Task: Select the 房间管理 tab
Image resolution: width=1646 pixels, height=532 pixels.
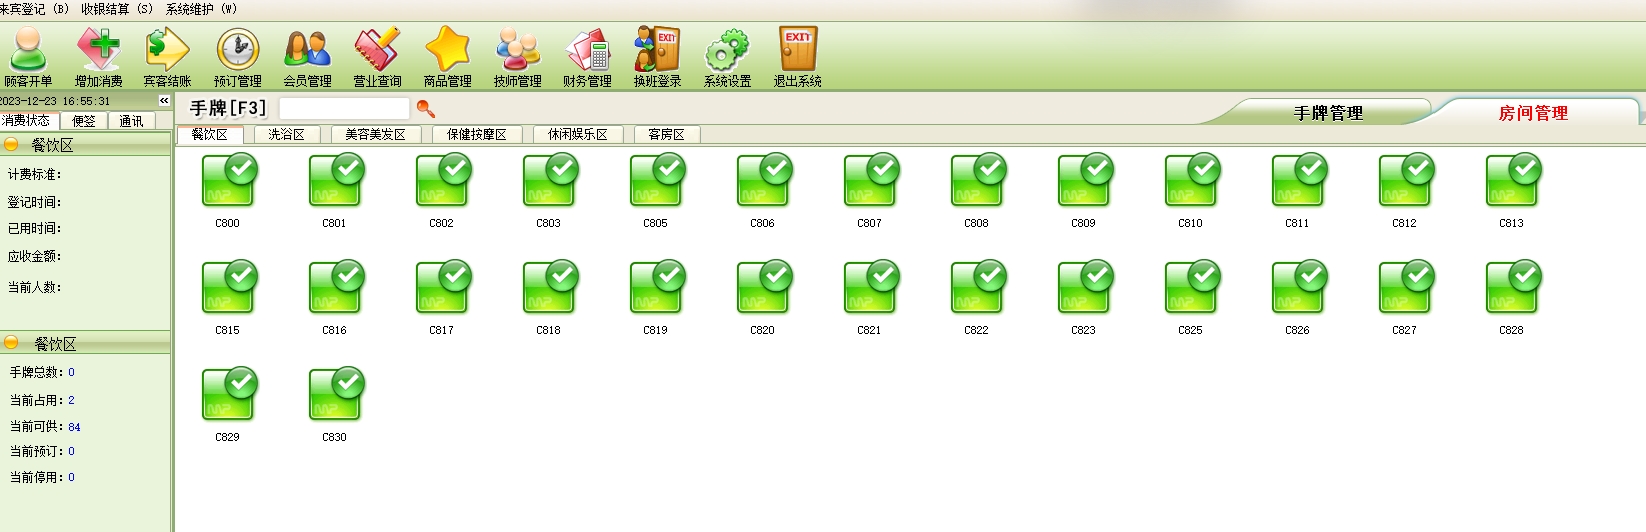Action: tap(1532, 113)
